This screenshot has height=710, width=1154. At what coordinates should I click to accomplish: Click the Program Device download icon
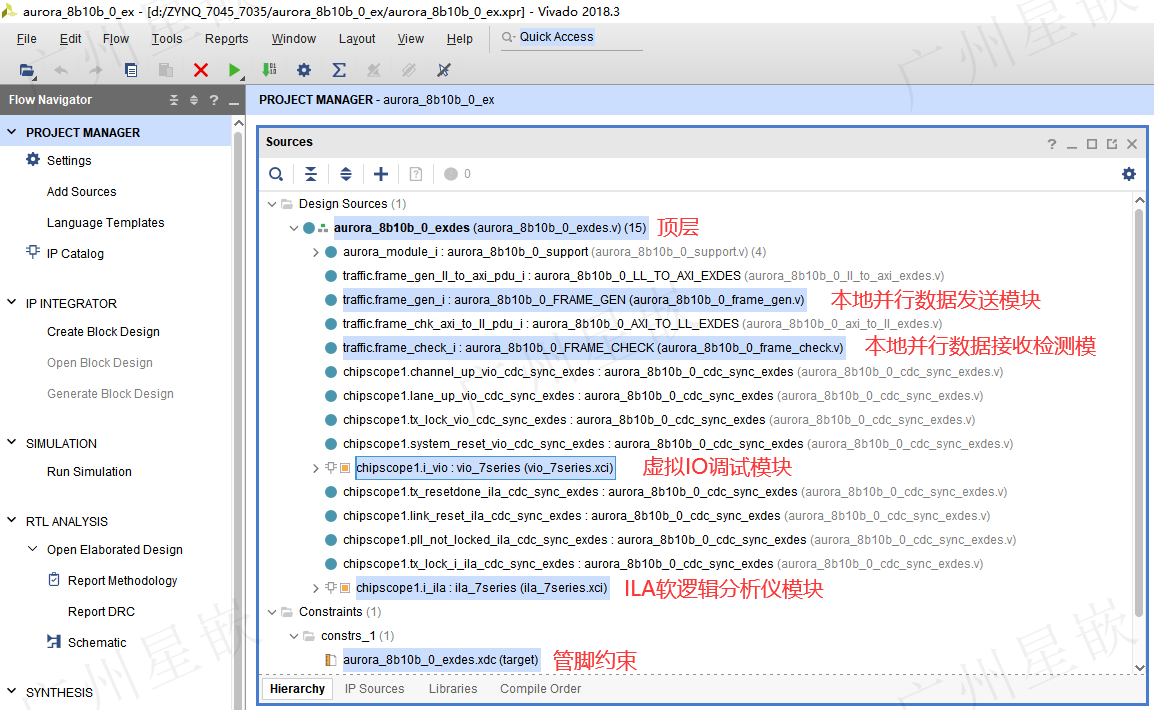(x=269, y=70)
